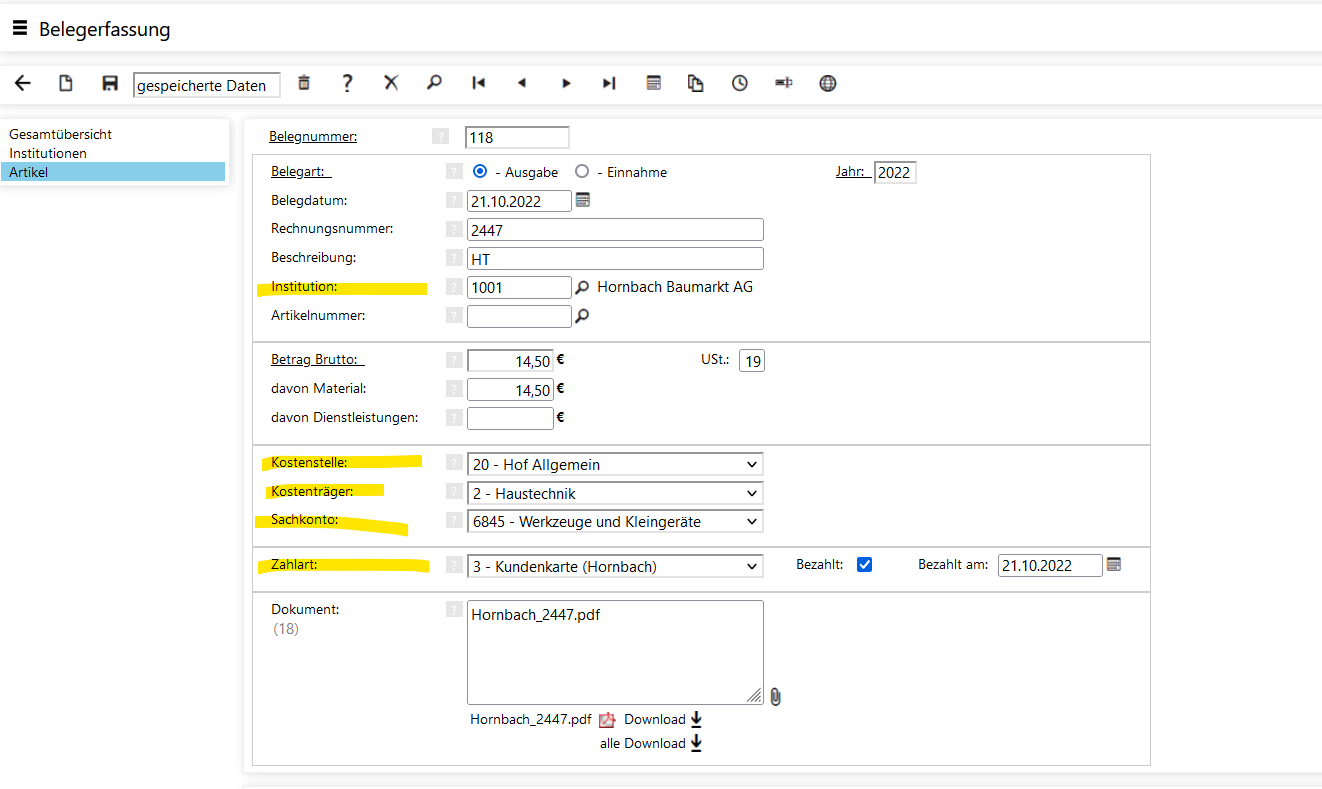Save the record with the floppy disk icon
The image size is (1322, 789).
pyautogui.click(x=110, y=84)
